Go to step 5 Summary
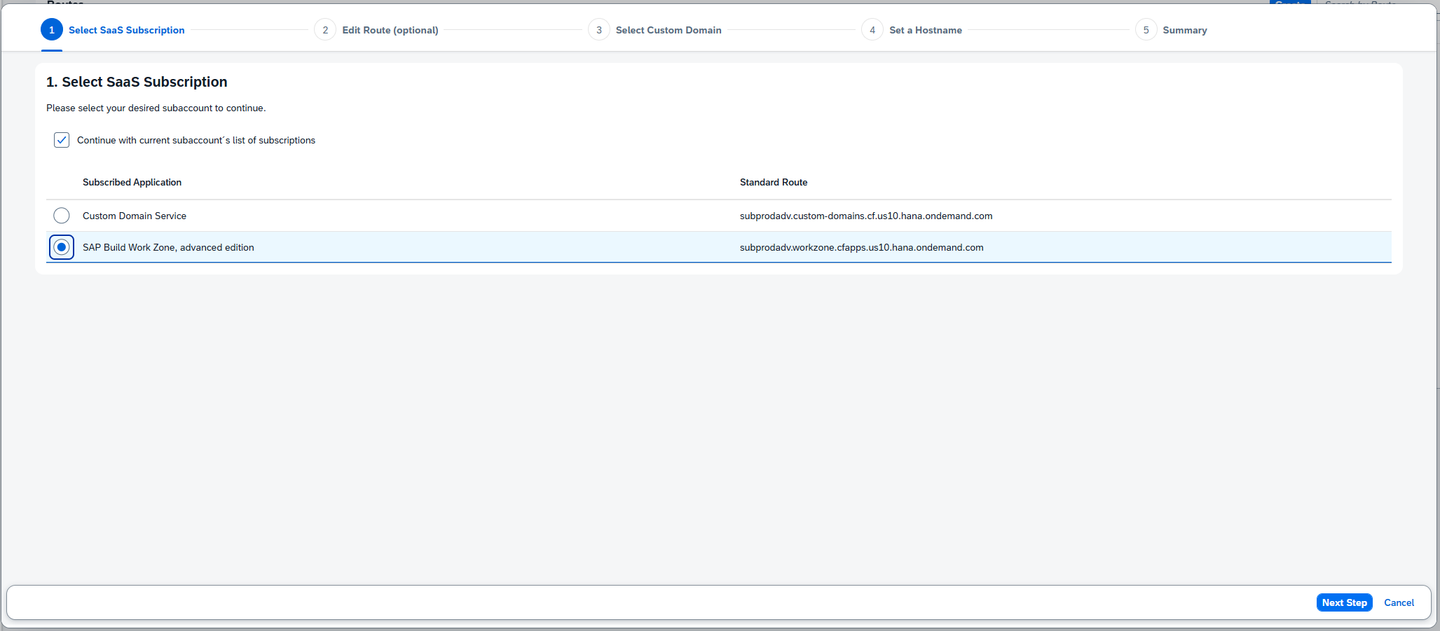This screenshot has width=1440, height=631. [1171, 30]
